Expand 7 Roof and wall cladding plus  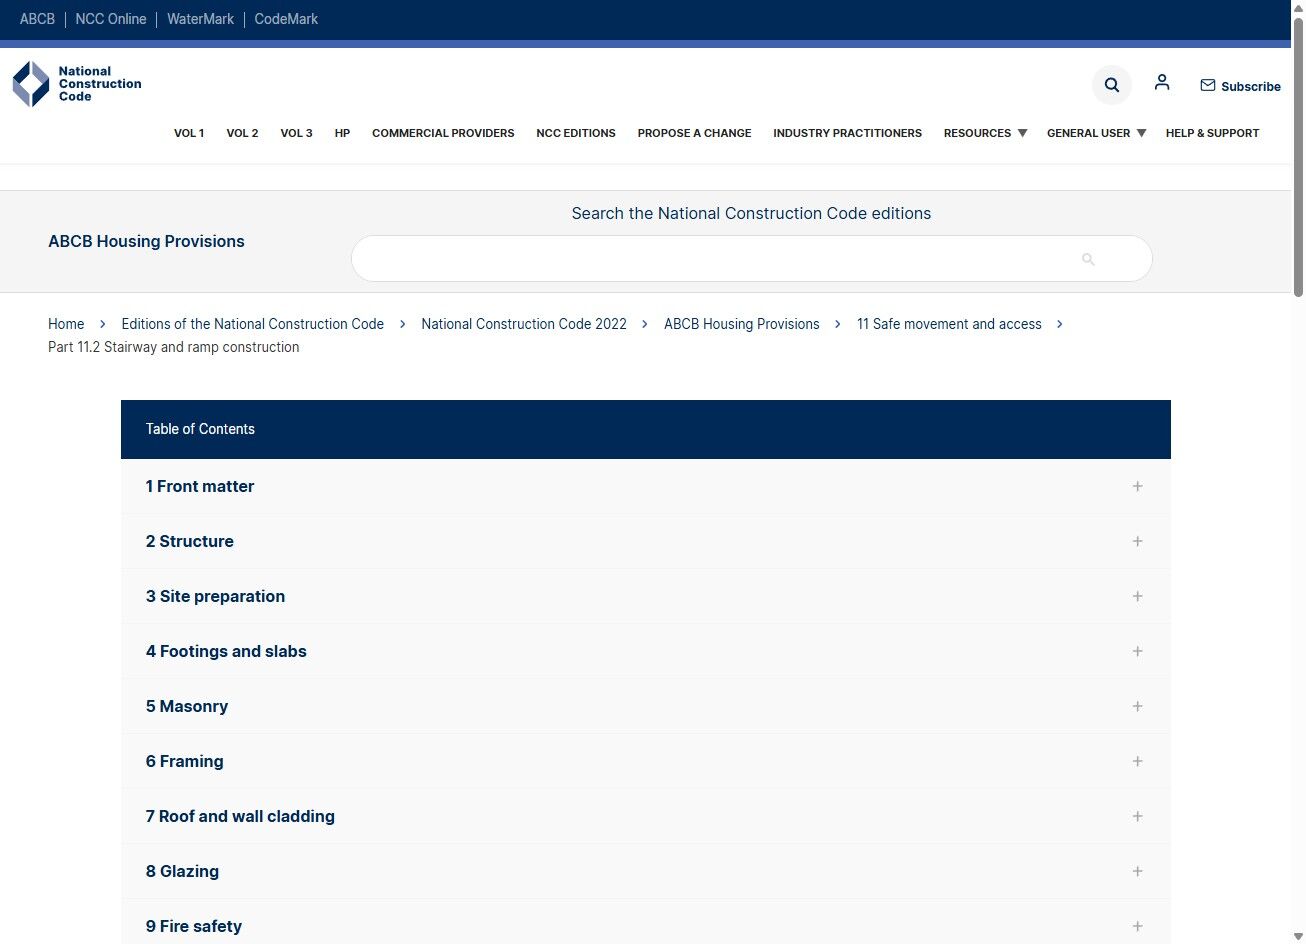coord(1137,816)
